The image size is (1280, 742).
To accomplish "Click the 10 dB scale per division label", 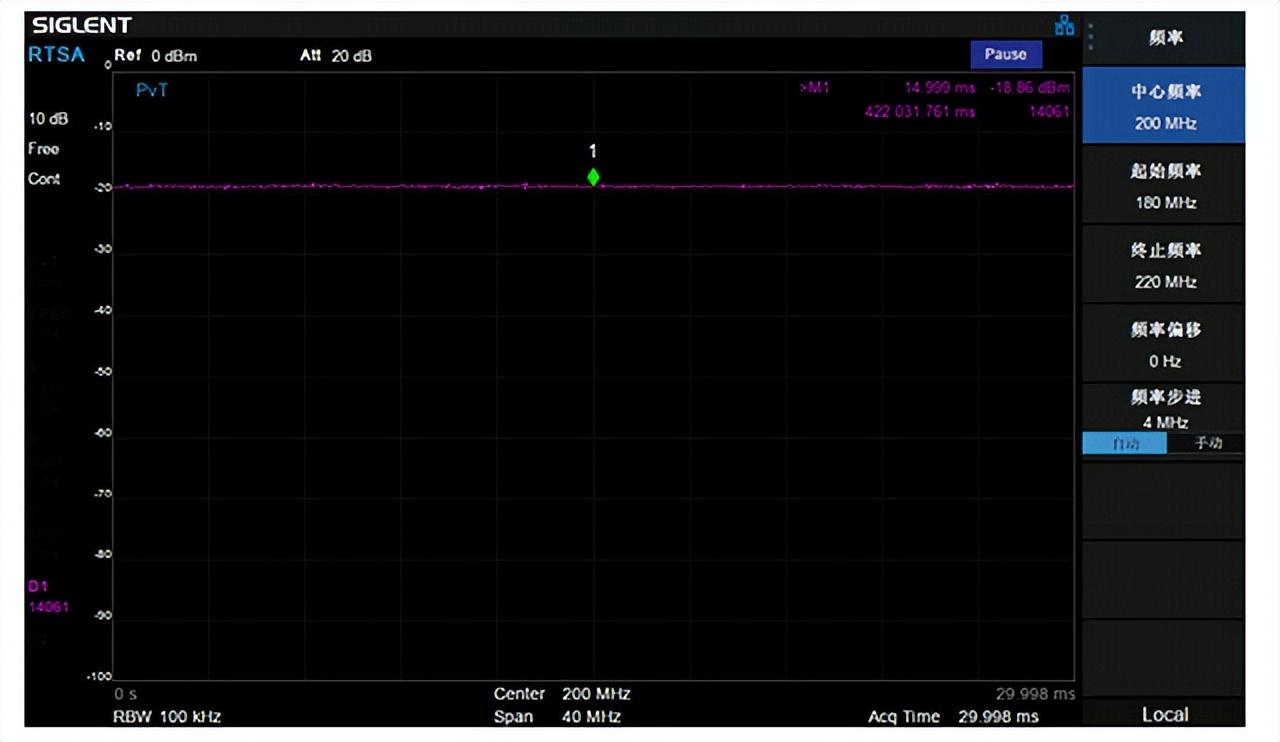I will (48, 119).
